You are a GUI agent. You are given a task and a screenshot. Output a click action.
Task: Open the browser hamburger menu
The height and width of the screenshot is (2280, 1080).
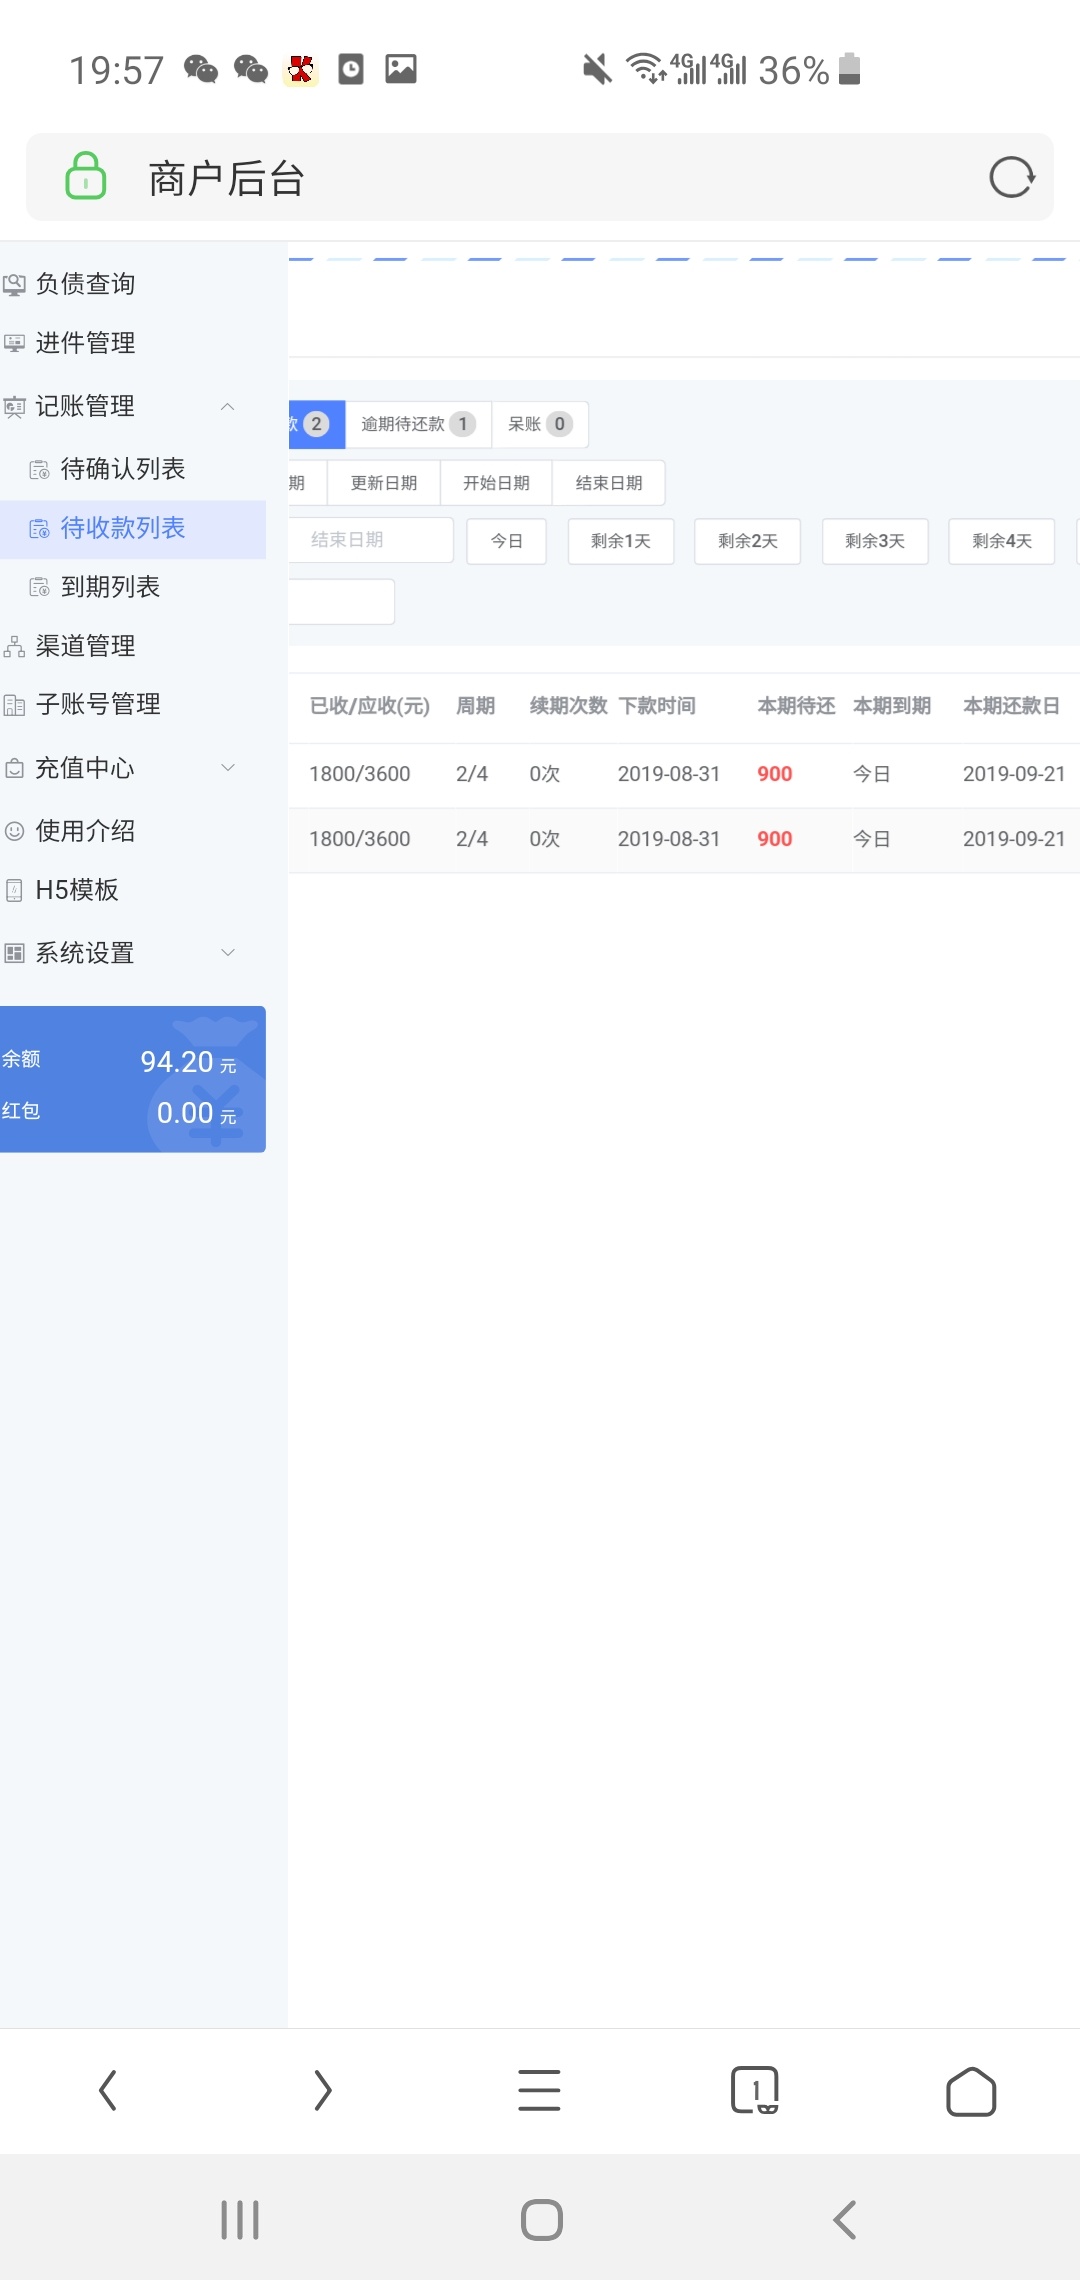click(x=539, y=2090)
